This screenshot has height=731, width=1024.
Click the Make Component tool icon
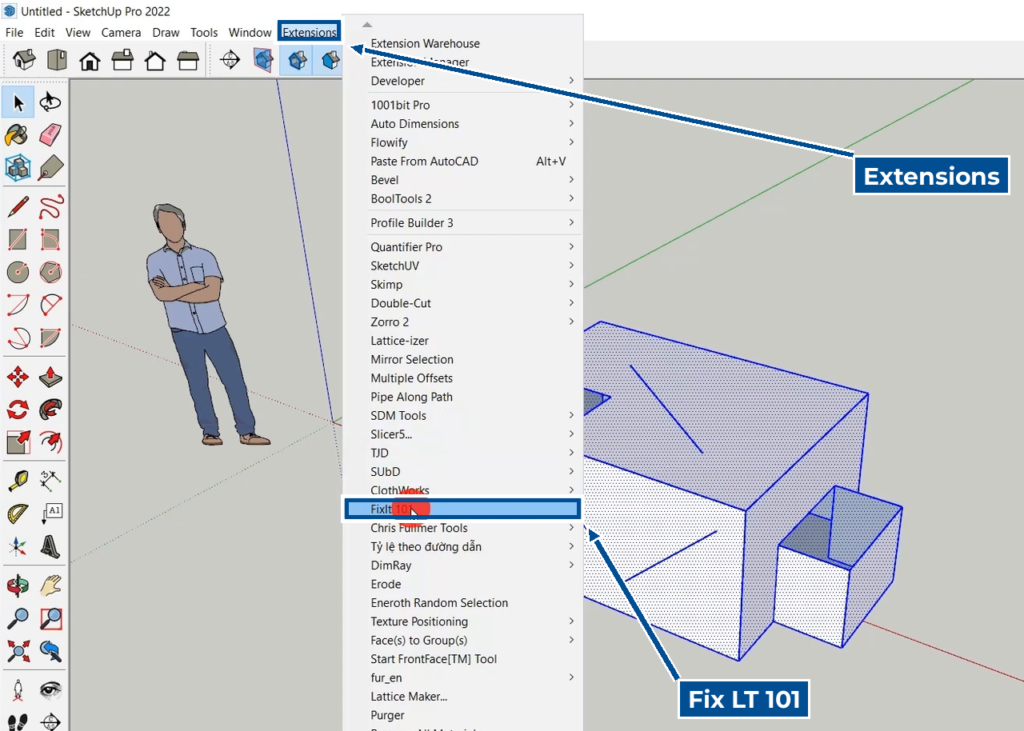[18, 168]
